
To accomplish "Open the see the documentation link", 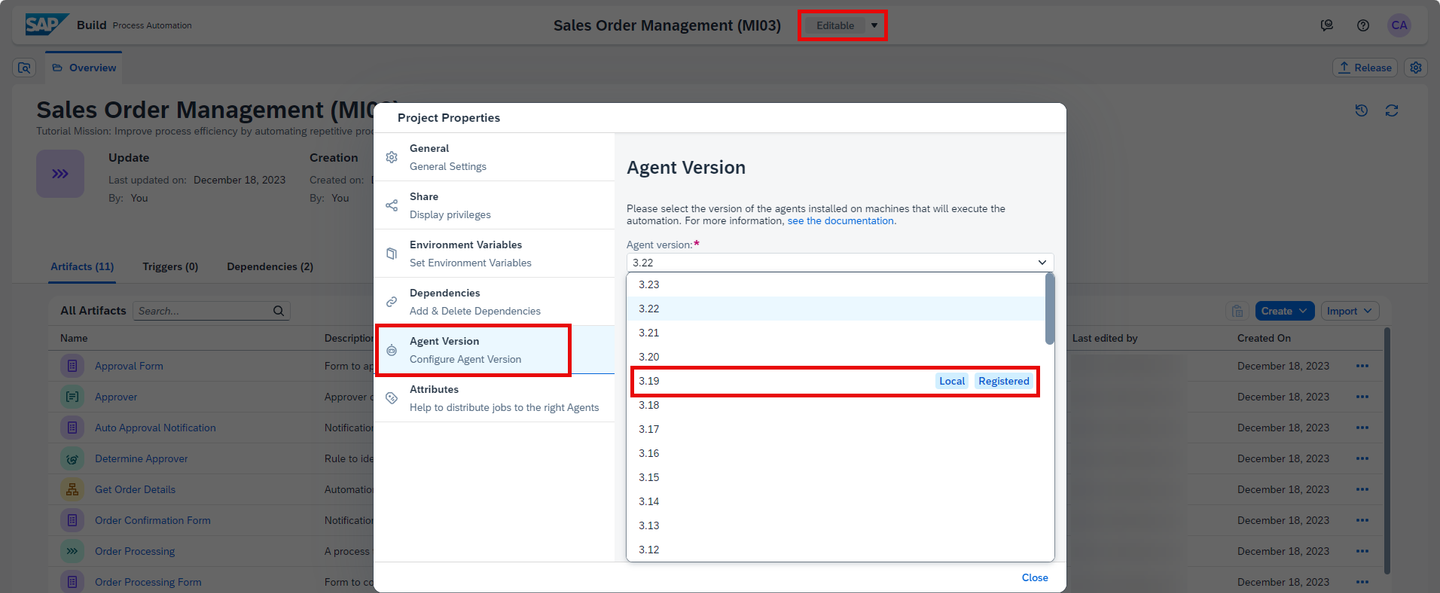I will point(841,221).
